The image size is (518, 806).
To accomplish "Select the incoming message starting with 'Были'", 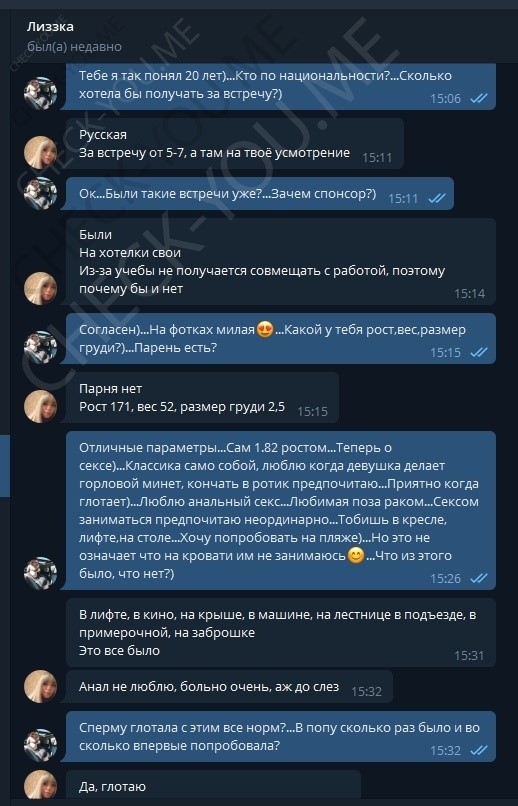I will click(x=281, y=262).
